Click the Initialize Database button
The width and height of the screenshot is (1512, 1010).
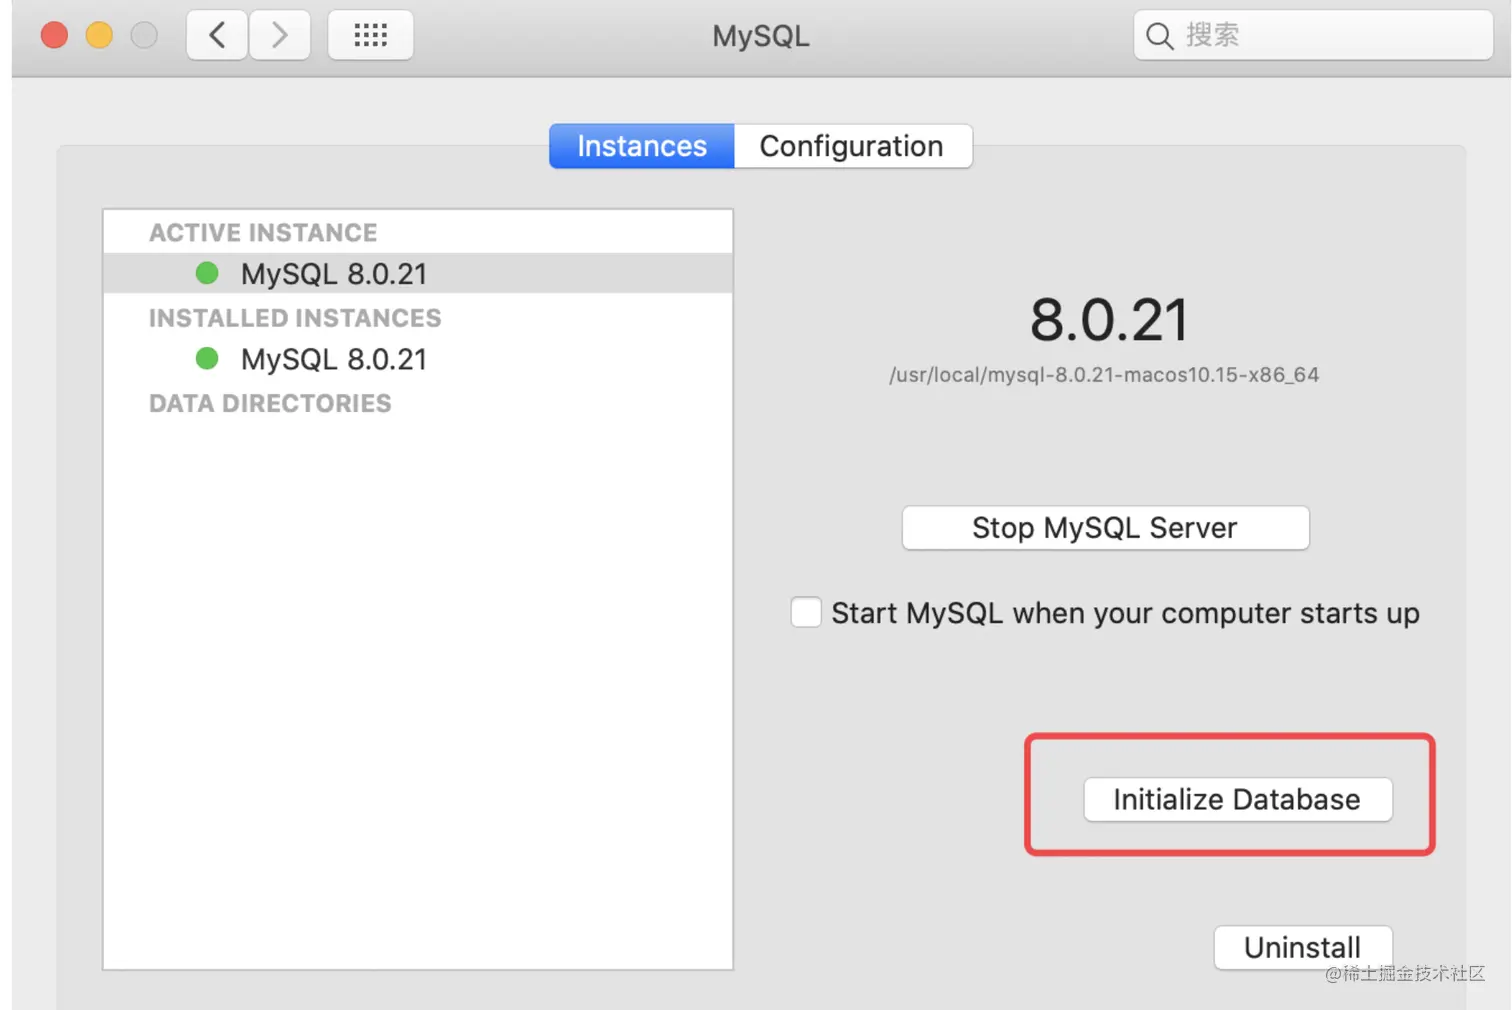tap(1237, 800)
